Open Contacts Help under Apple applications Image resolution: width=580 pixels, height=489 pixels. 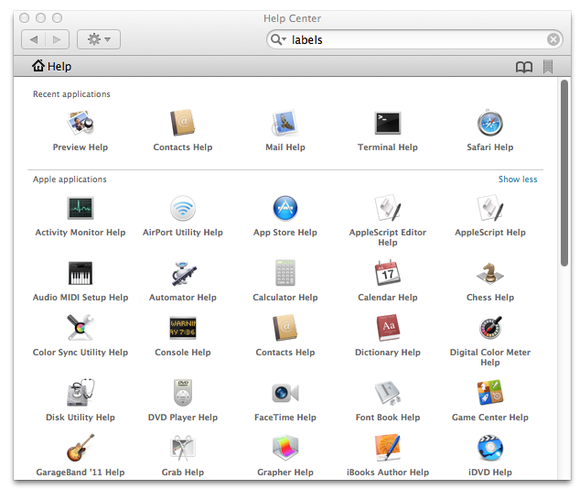(x=285, y=328)
